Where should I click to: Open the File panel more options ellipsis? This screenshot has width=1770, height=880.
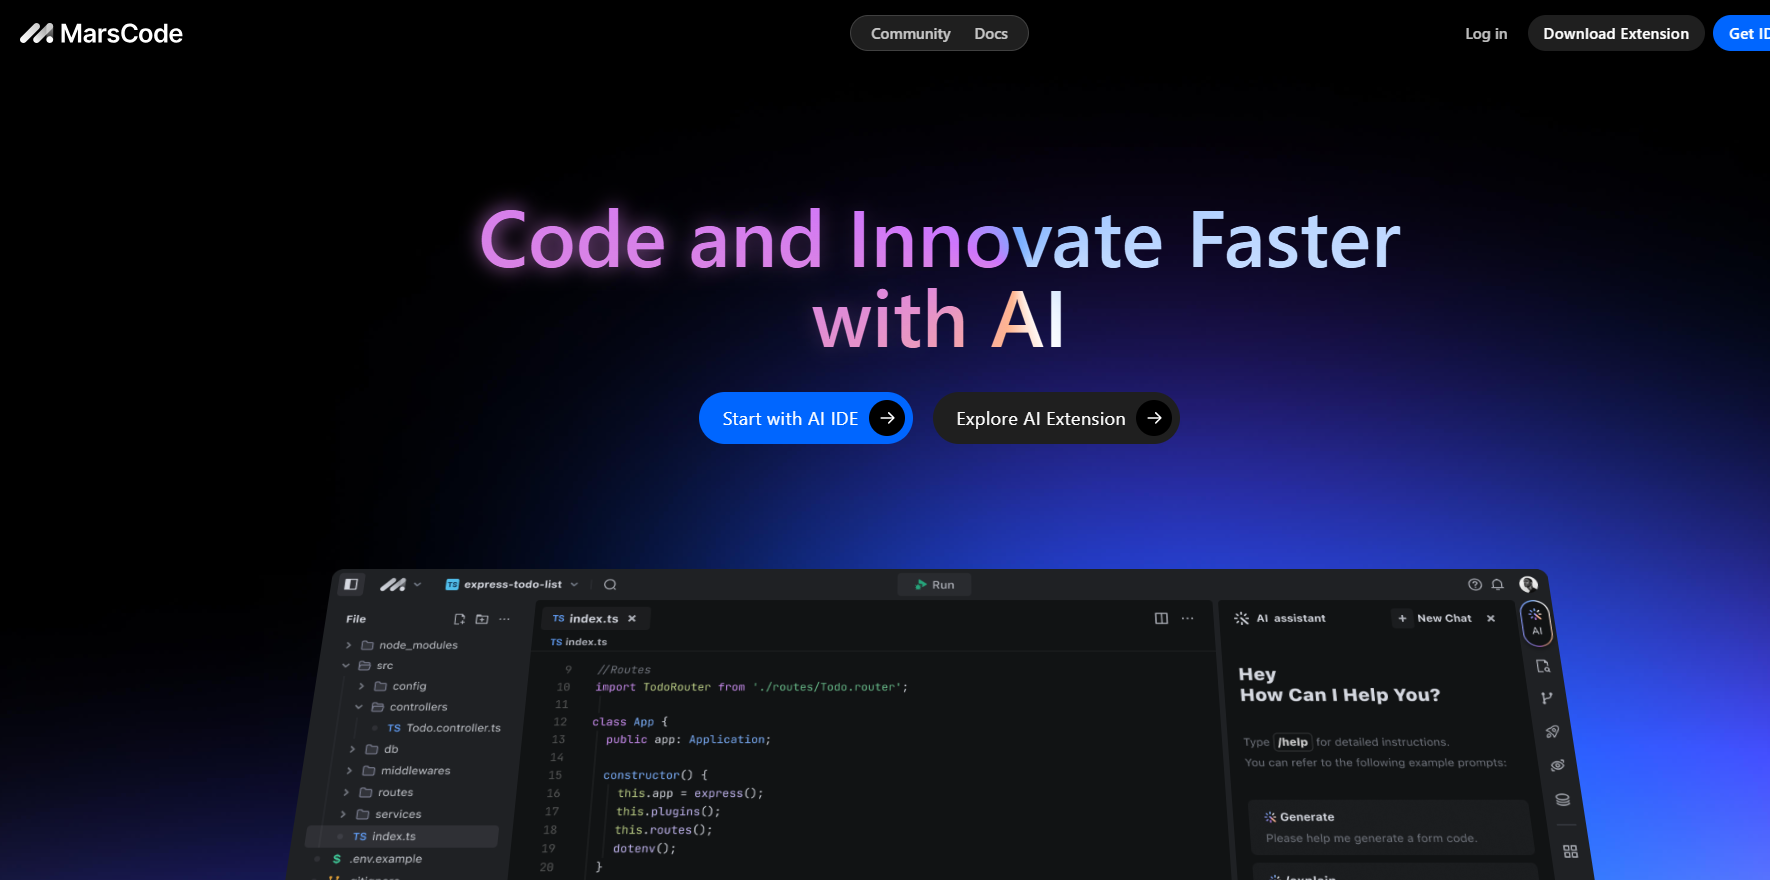click(504, 619)
